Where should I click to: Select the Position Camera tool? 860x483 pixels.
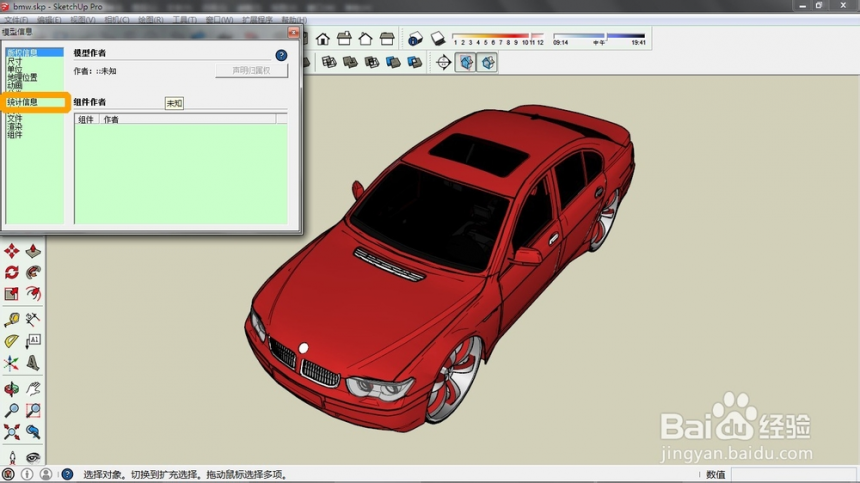coord(12,457)
